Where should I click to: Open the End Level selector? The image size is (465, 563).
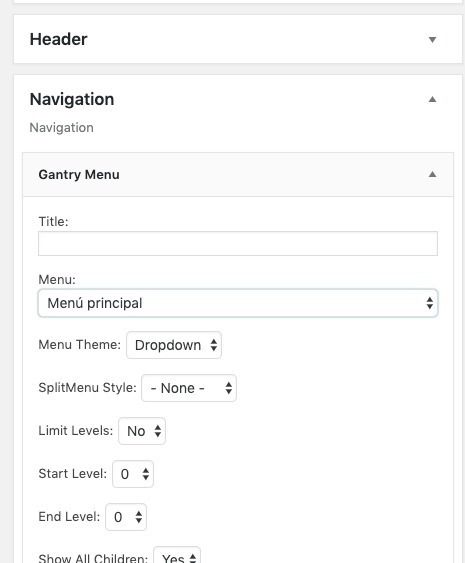point(126,517)
